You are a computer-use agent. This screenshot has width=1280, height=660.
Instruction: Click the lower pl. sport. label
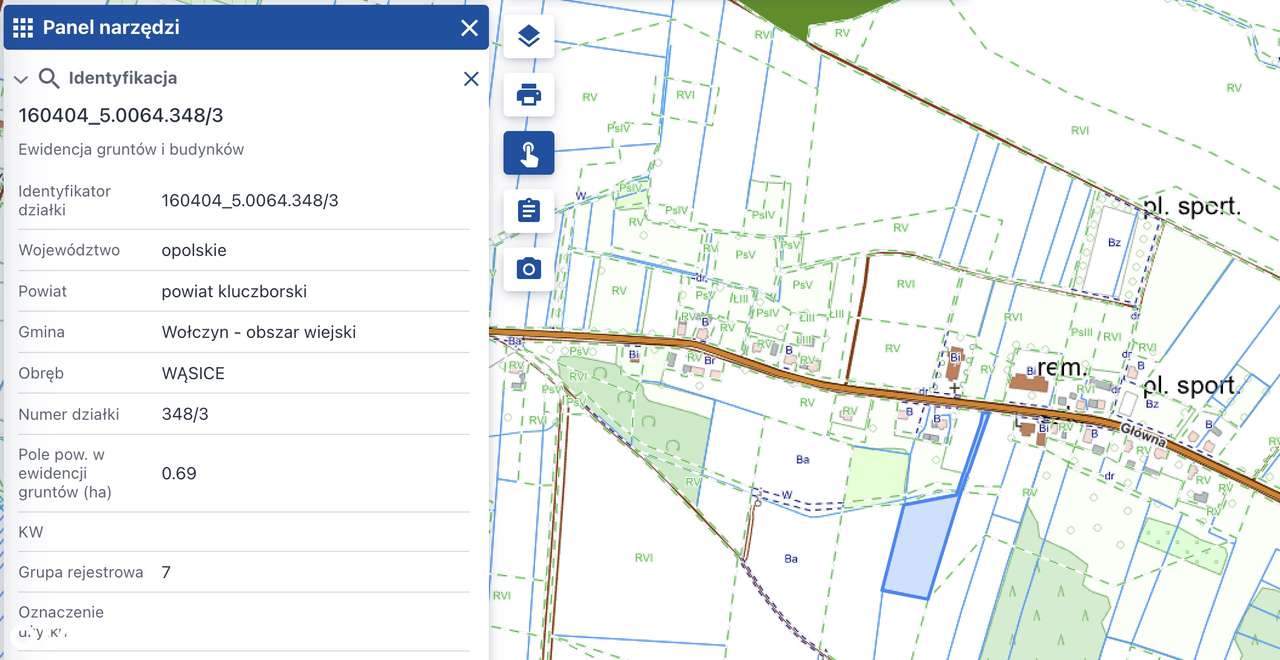click(1192, 386)
